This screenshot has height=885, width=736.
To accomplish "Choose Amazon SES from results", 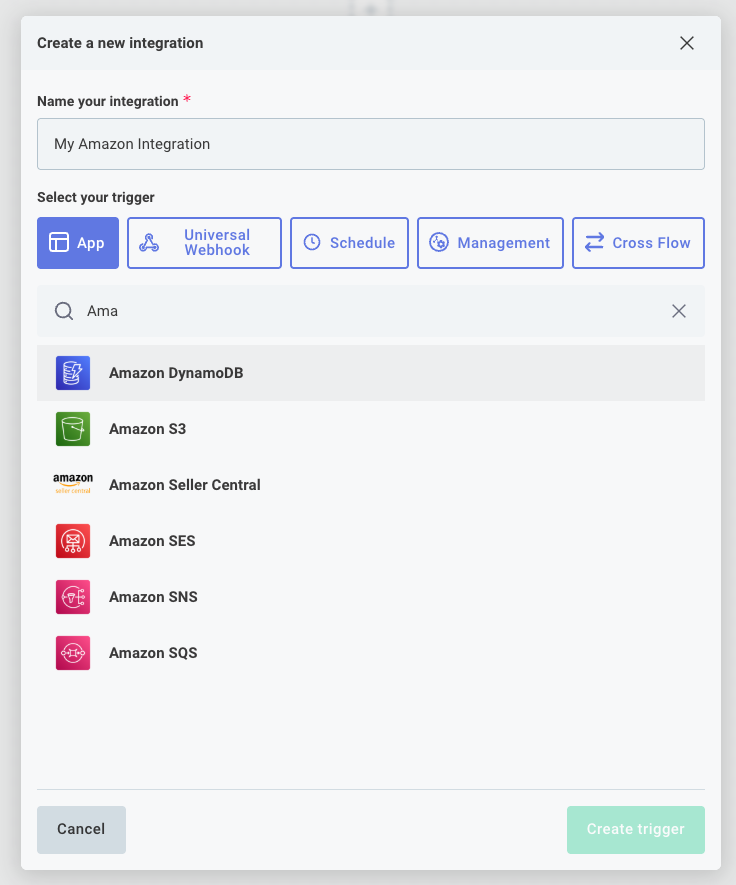I will [x=371, y=541].
